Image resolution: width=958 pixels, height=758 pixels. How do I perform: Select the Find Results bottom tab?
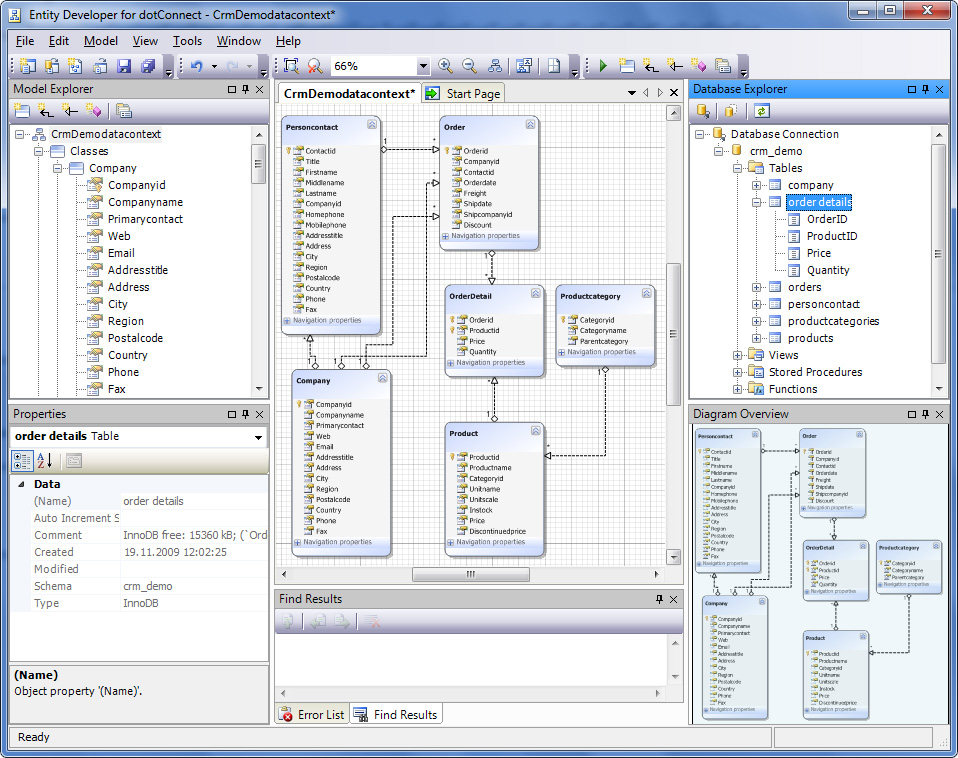pyautogui.click(x=396, y=715)
